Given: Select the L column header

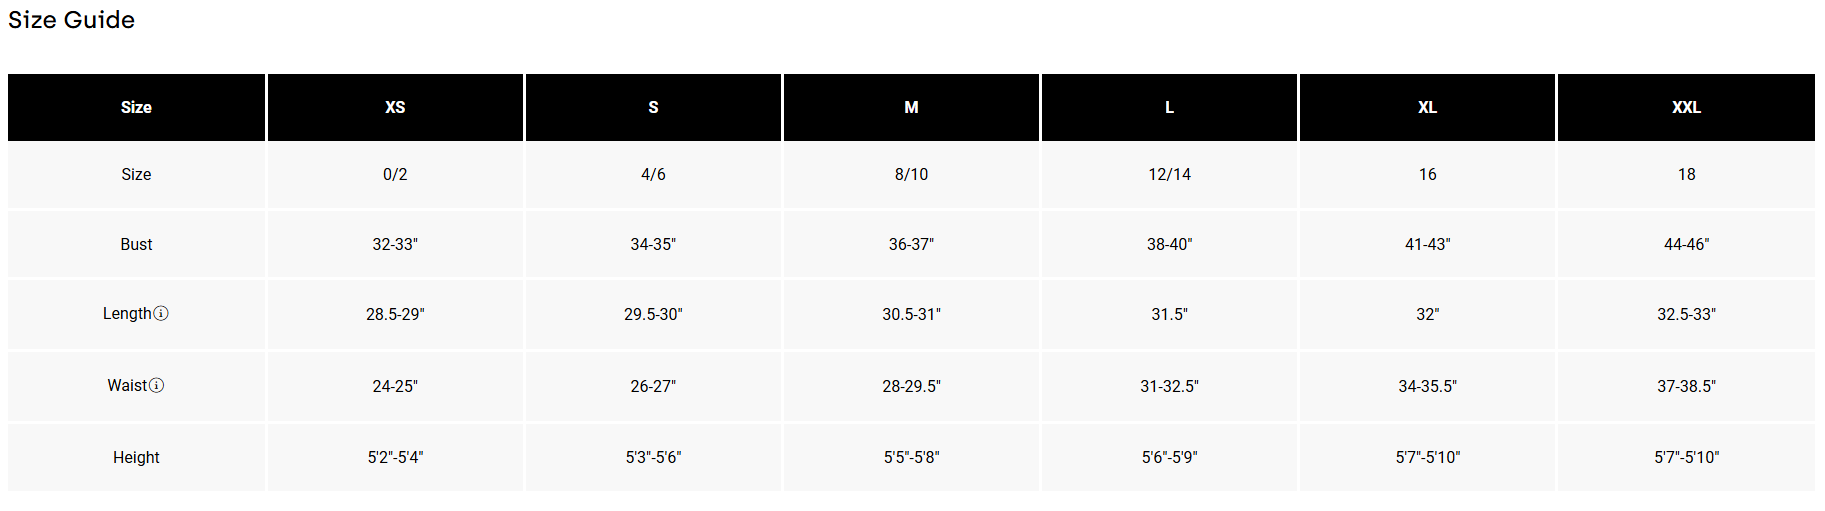Looking at the screenshot, I should (1169, 107).
